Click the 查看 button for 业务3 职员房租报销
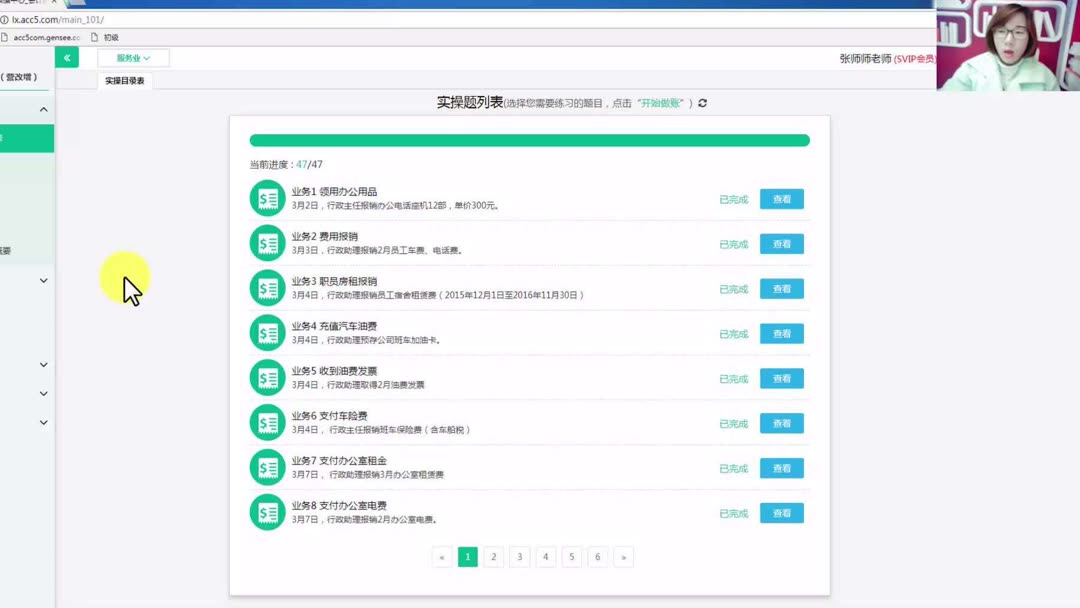The width and height of the screenshot is (1080, 608). click(781, 288)
